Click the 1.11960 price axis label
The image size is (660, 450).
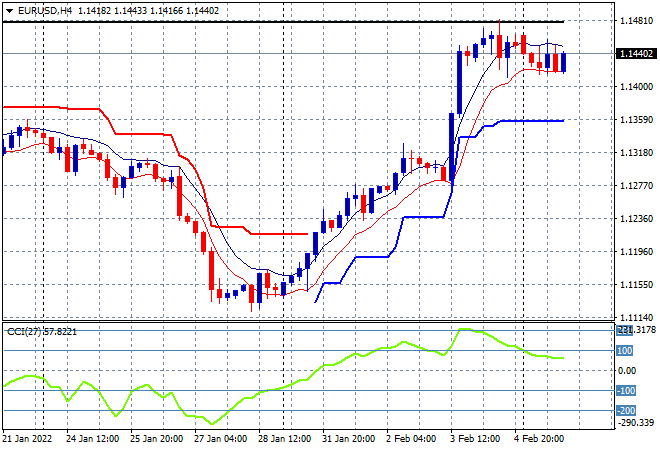point(636,252)
